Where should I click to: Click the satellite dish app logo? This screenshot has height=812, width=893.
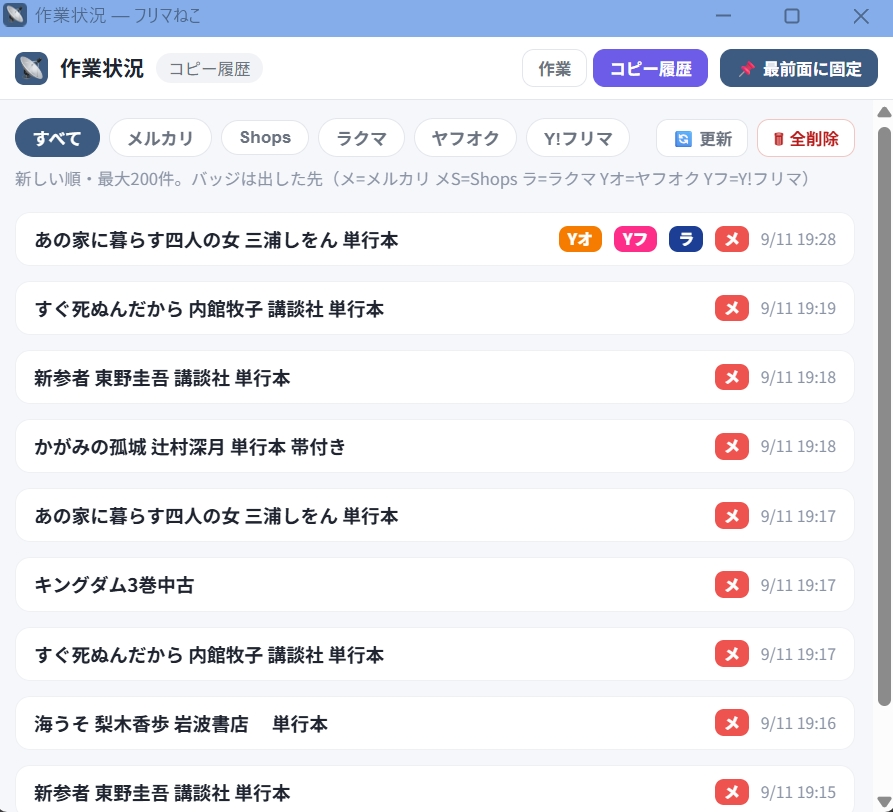pos(31,68)
